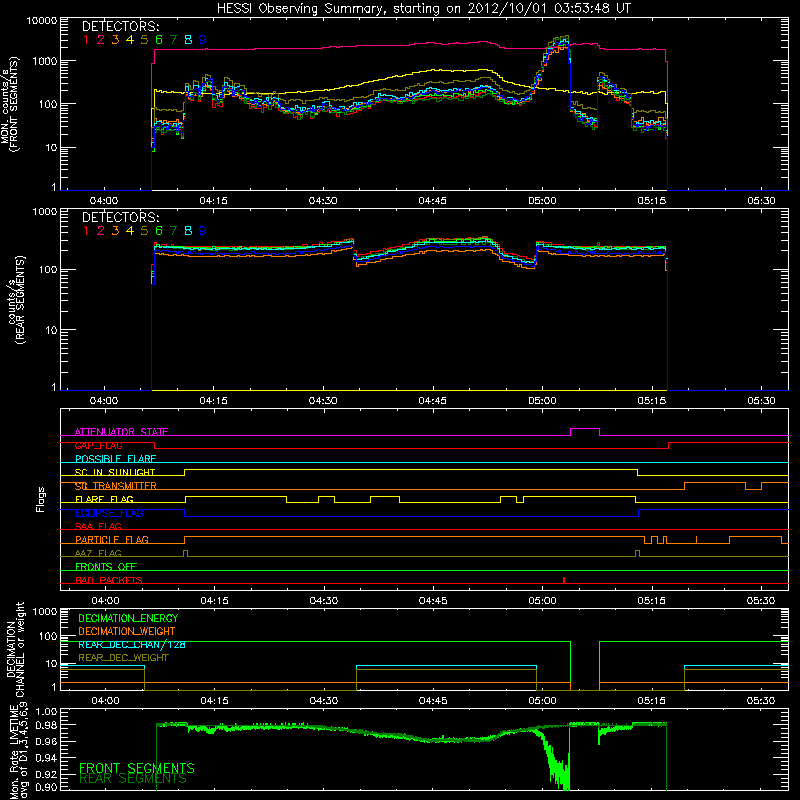Viewport: 800px width, 800px height.
Task: Click the REAR_DEC_CHAN/128 legend entry
Action: 132,645
